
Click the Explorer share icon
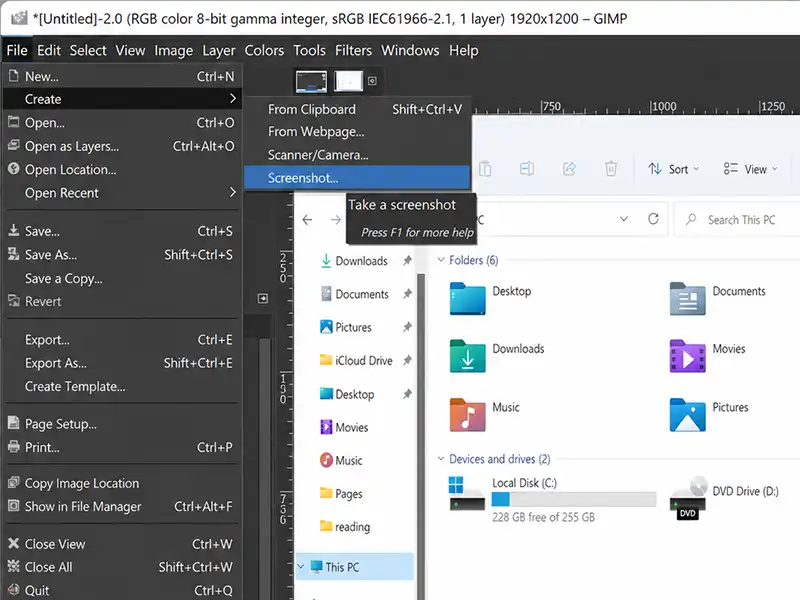(569, 168)
